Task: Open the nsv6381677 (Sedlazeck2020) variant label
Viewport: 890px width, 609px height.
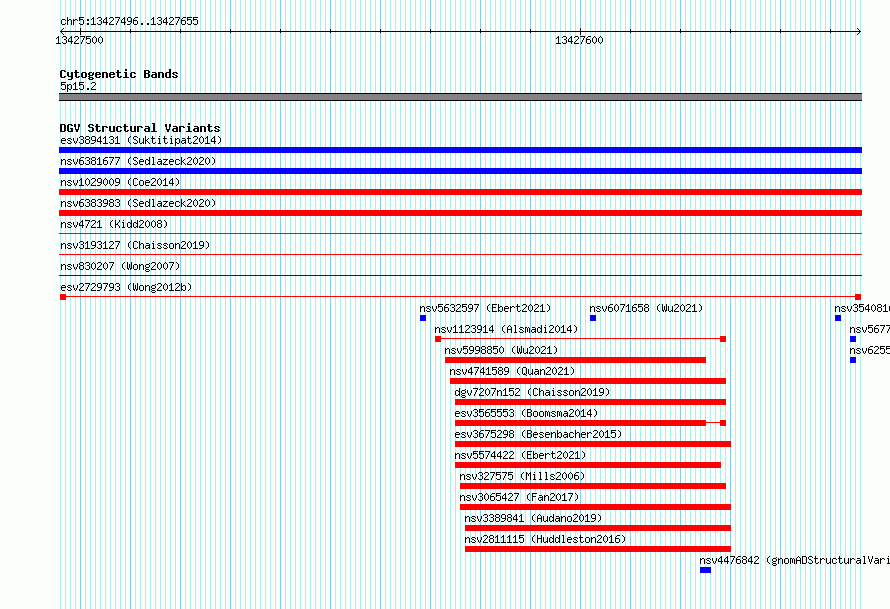Action: tap(138, 161)
